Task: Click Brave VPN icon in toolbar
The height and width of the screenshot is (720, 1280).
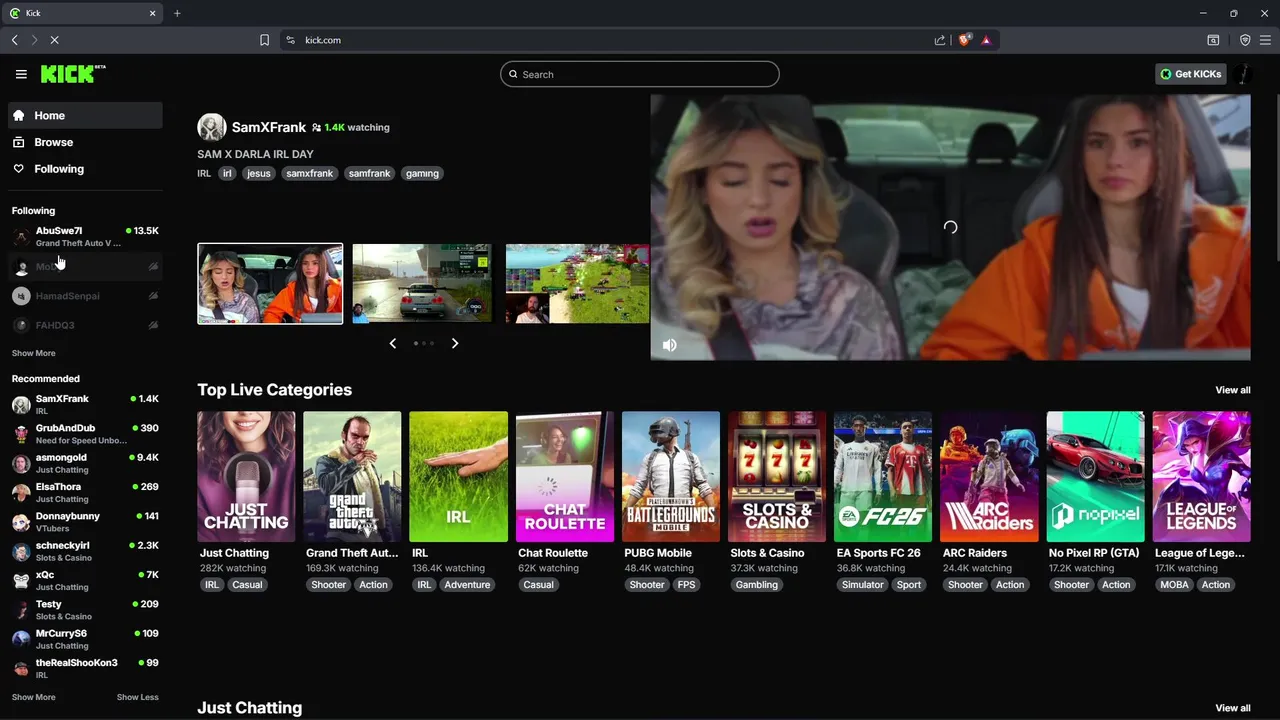Action: [1245, 40]
